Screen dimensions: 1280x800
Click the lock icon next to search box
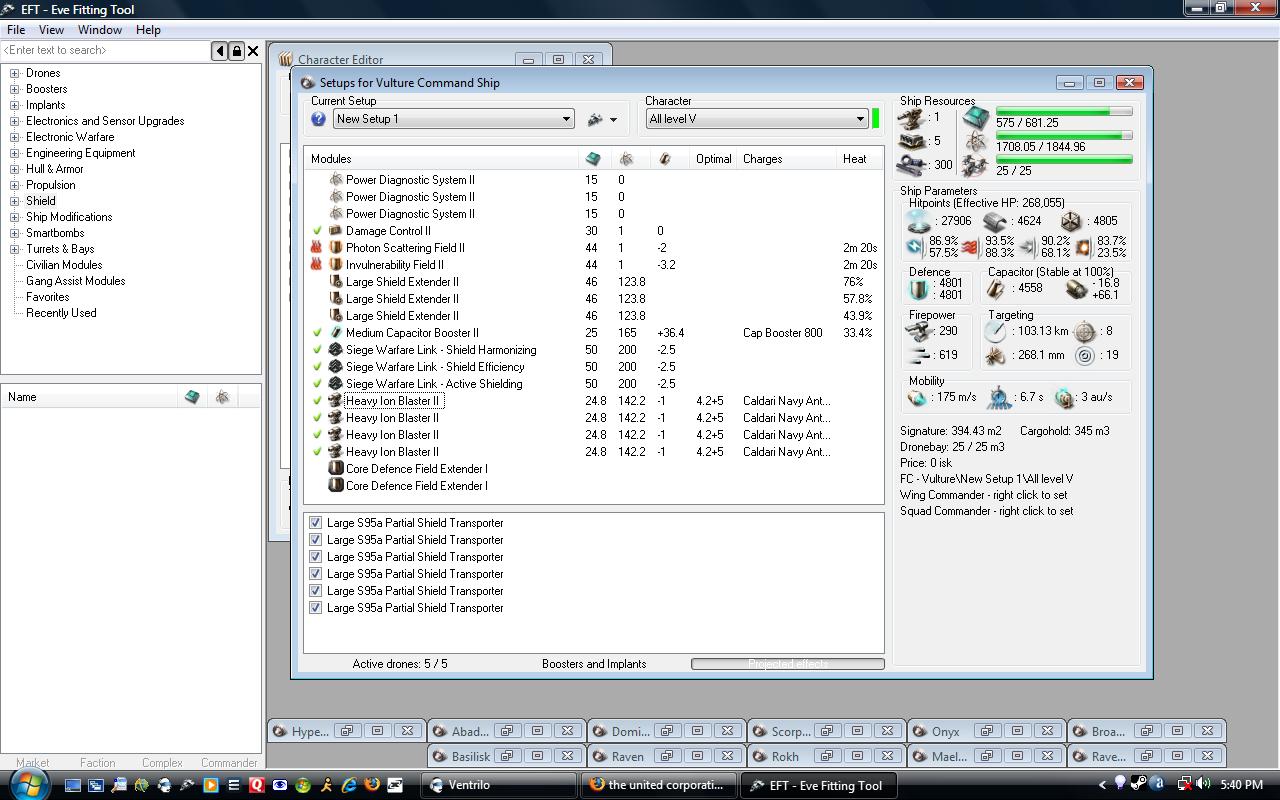237,51
